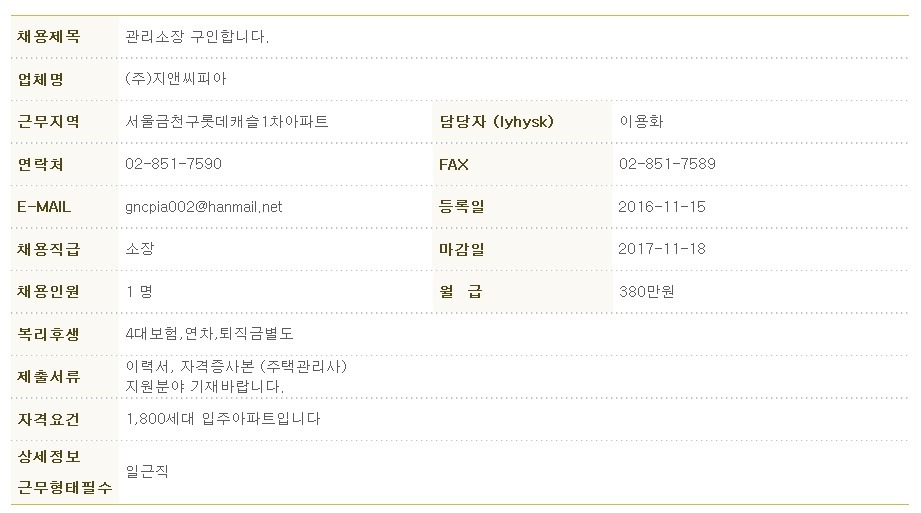The height and width of the screenshot is (513, 921).
Task: Click the E-MAIL label
Action: coord(44,207)
